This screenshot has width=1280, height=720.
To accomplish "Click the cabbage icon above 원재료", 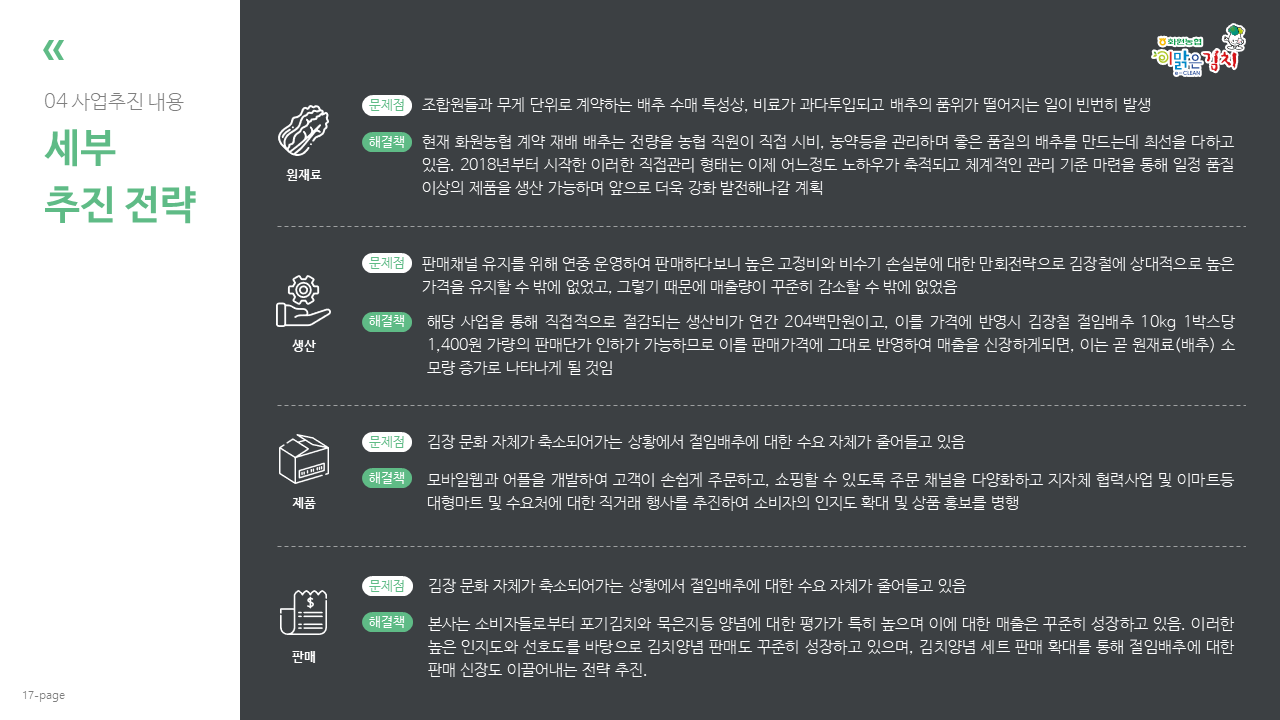I will tap(303, 131).
